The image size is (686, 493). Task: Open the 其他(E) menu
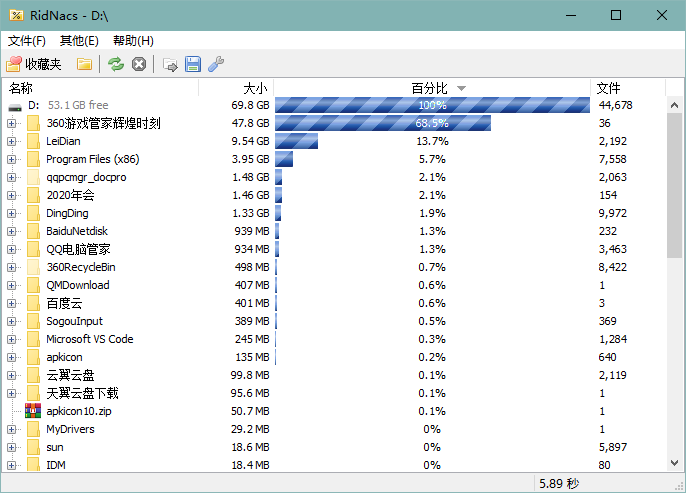[x=79, y=41]
